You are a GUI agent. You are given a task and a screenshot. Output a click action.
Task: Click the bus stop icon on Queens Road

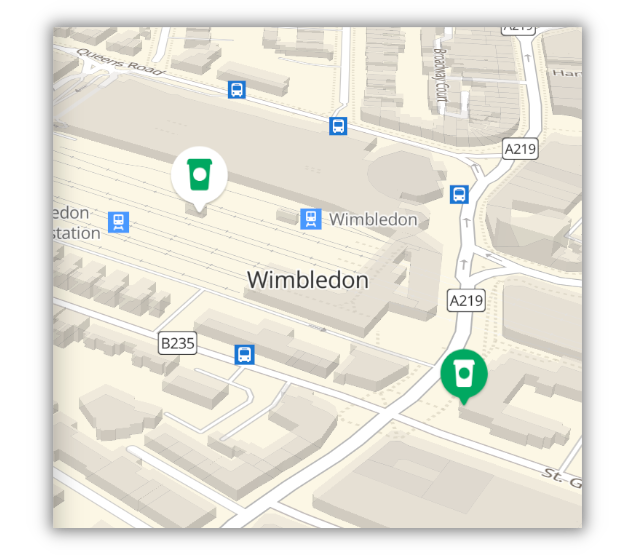coord(237,90)
